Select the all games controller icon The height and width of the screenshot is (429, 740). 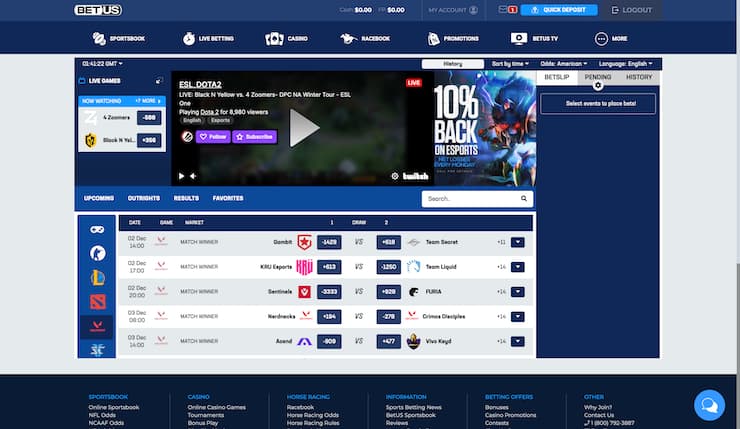point(97,229)
